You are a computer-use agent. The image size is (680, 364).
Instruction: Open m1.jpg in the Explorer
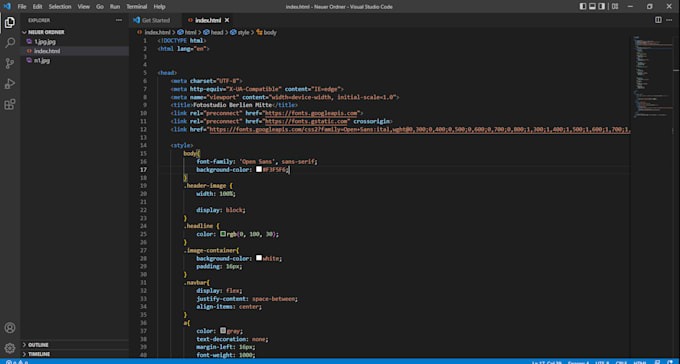75,60
